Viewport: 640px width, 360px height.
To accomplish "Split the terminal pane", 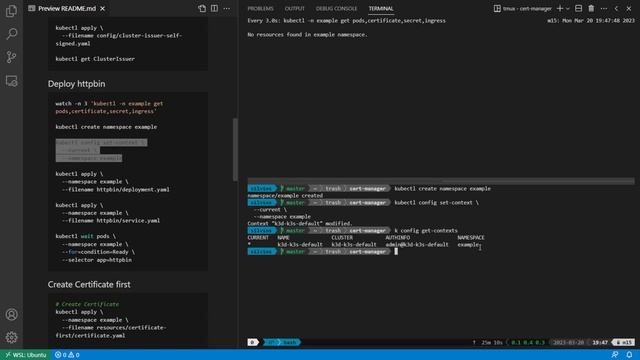I will pyautogui.click(x=578, y=9).
